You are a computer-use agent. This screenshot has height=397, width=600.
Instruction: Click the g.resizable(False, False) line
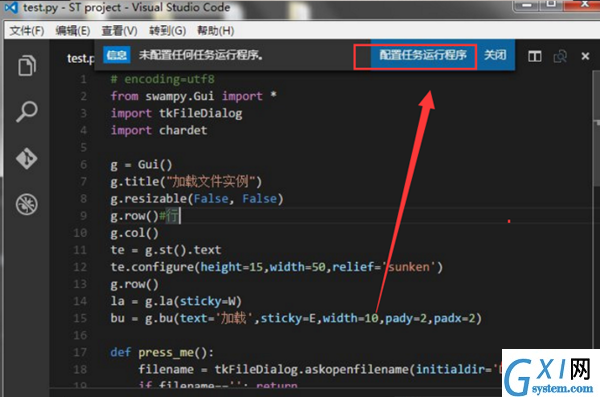pyautogui.click(x=197, y=199)
